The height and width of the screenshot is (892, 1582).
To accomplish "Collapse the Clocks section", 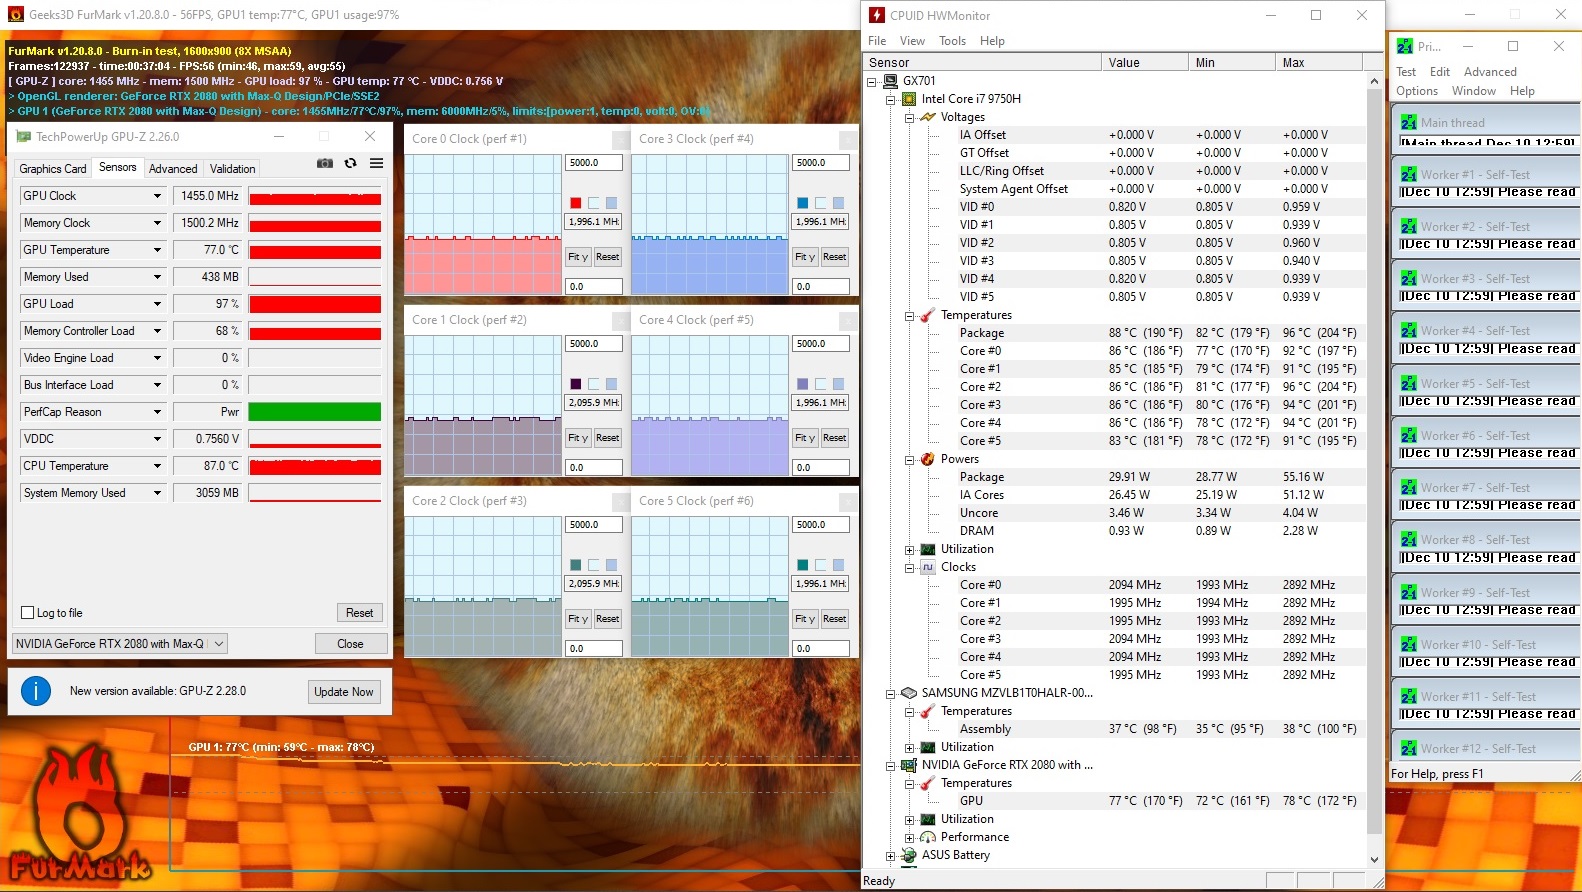I will point(909,567).
